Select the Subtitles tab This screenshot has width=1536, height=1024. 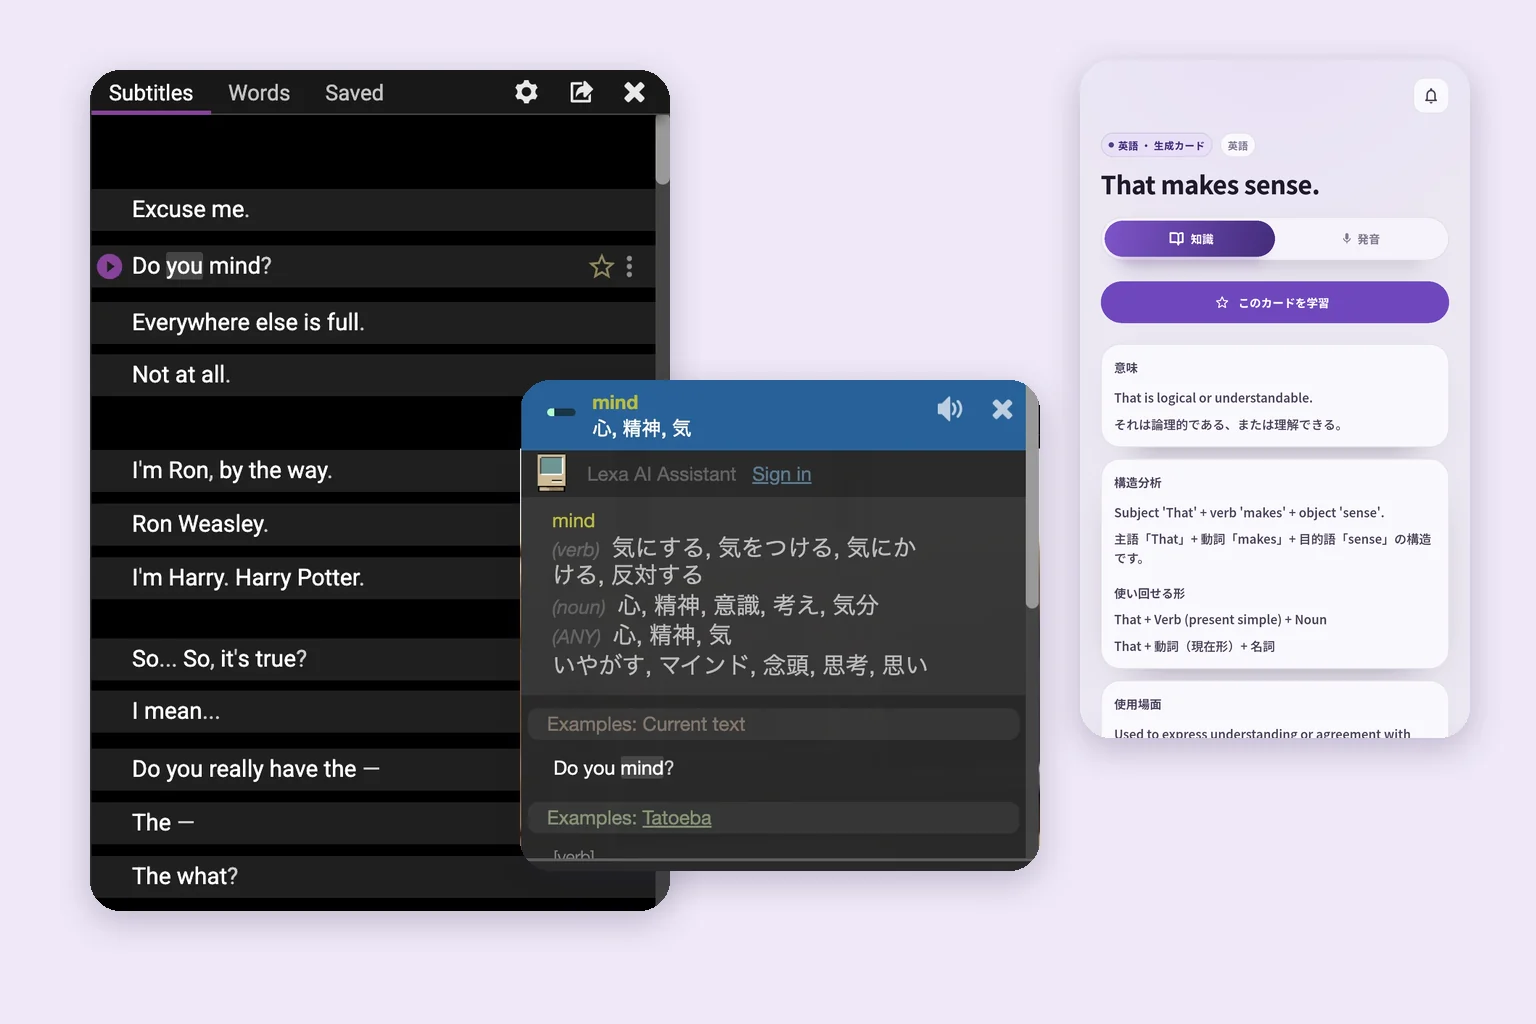[x=151, y=93]
